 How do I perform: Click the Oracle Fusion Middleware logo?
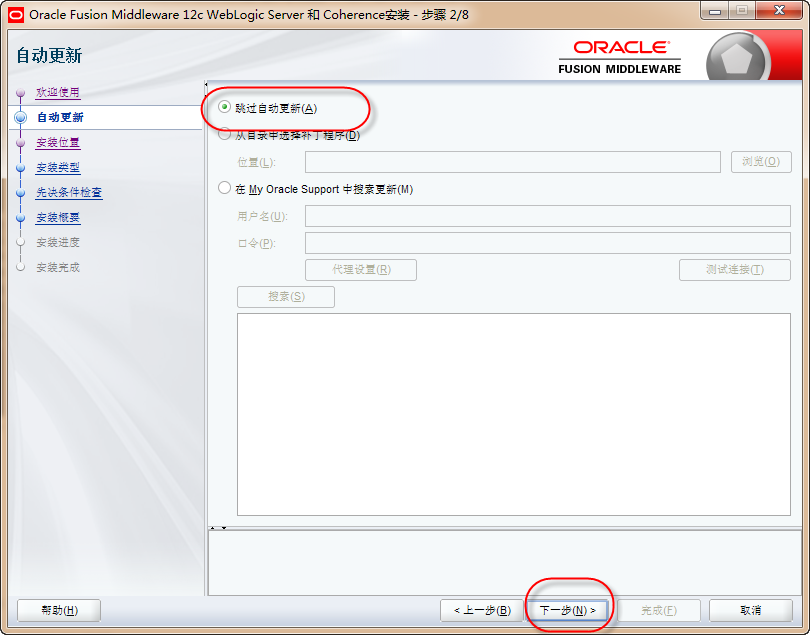click(x=619, y=57)
